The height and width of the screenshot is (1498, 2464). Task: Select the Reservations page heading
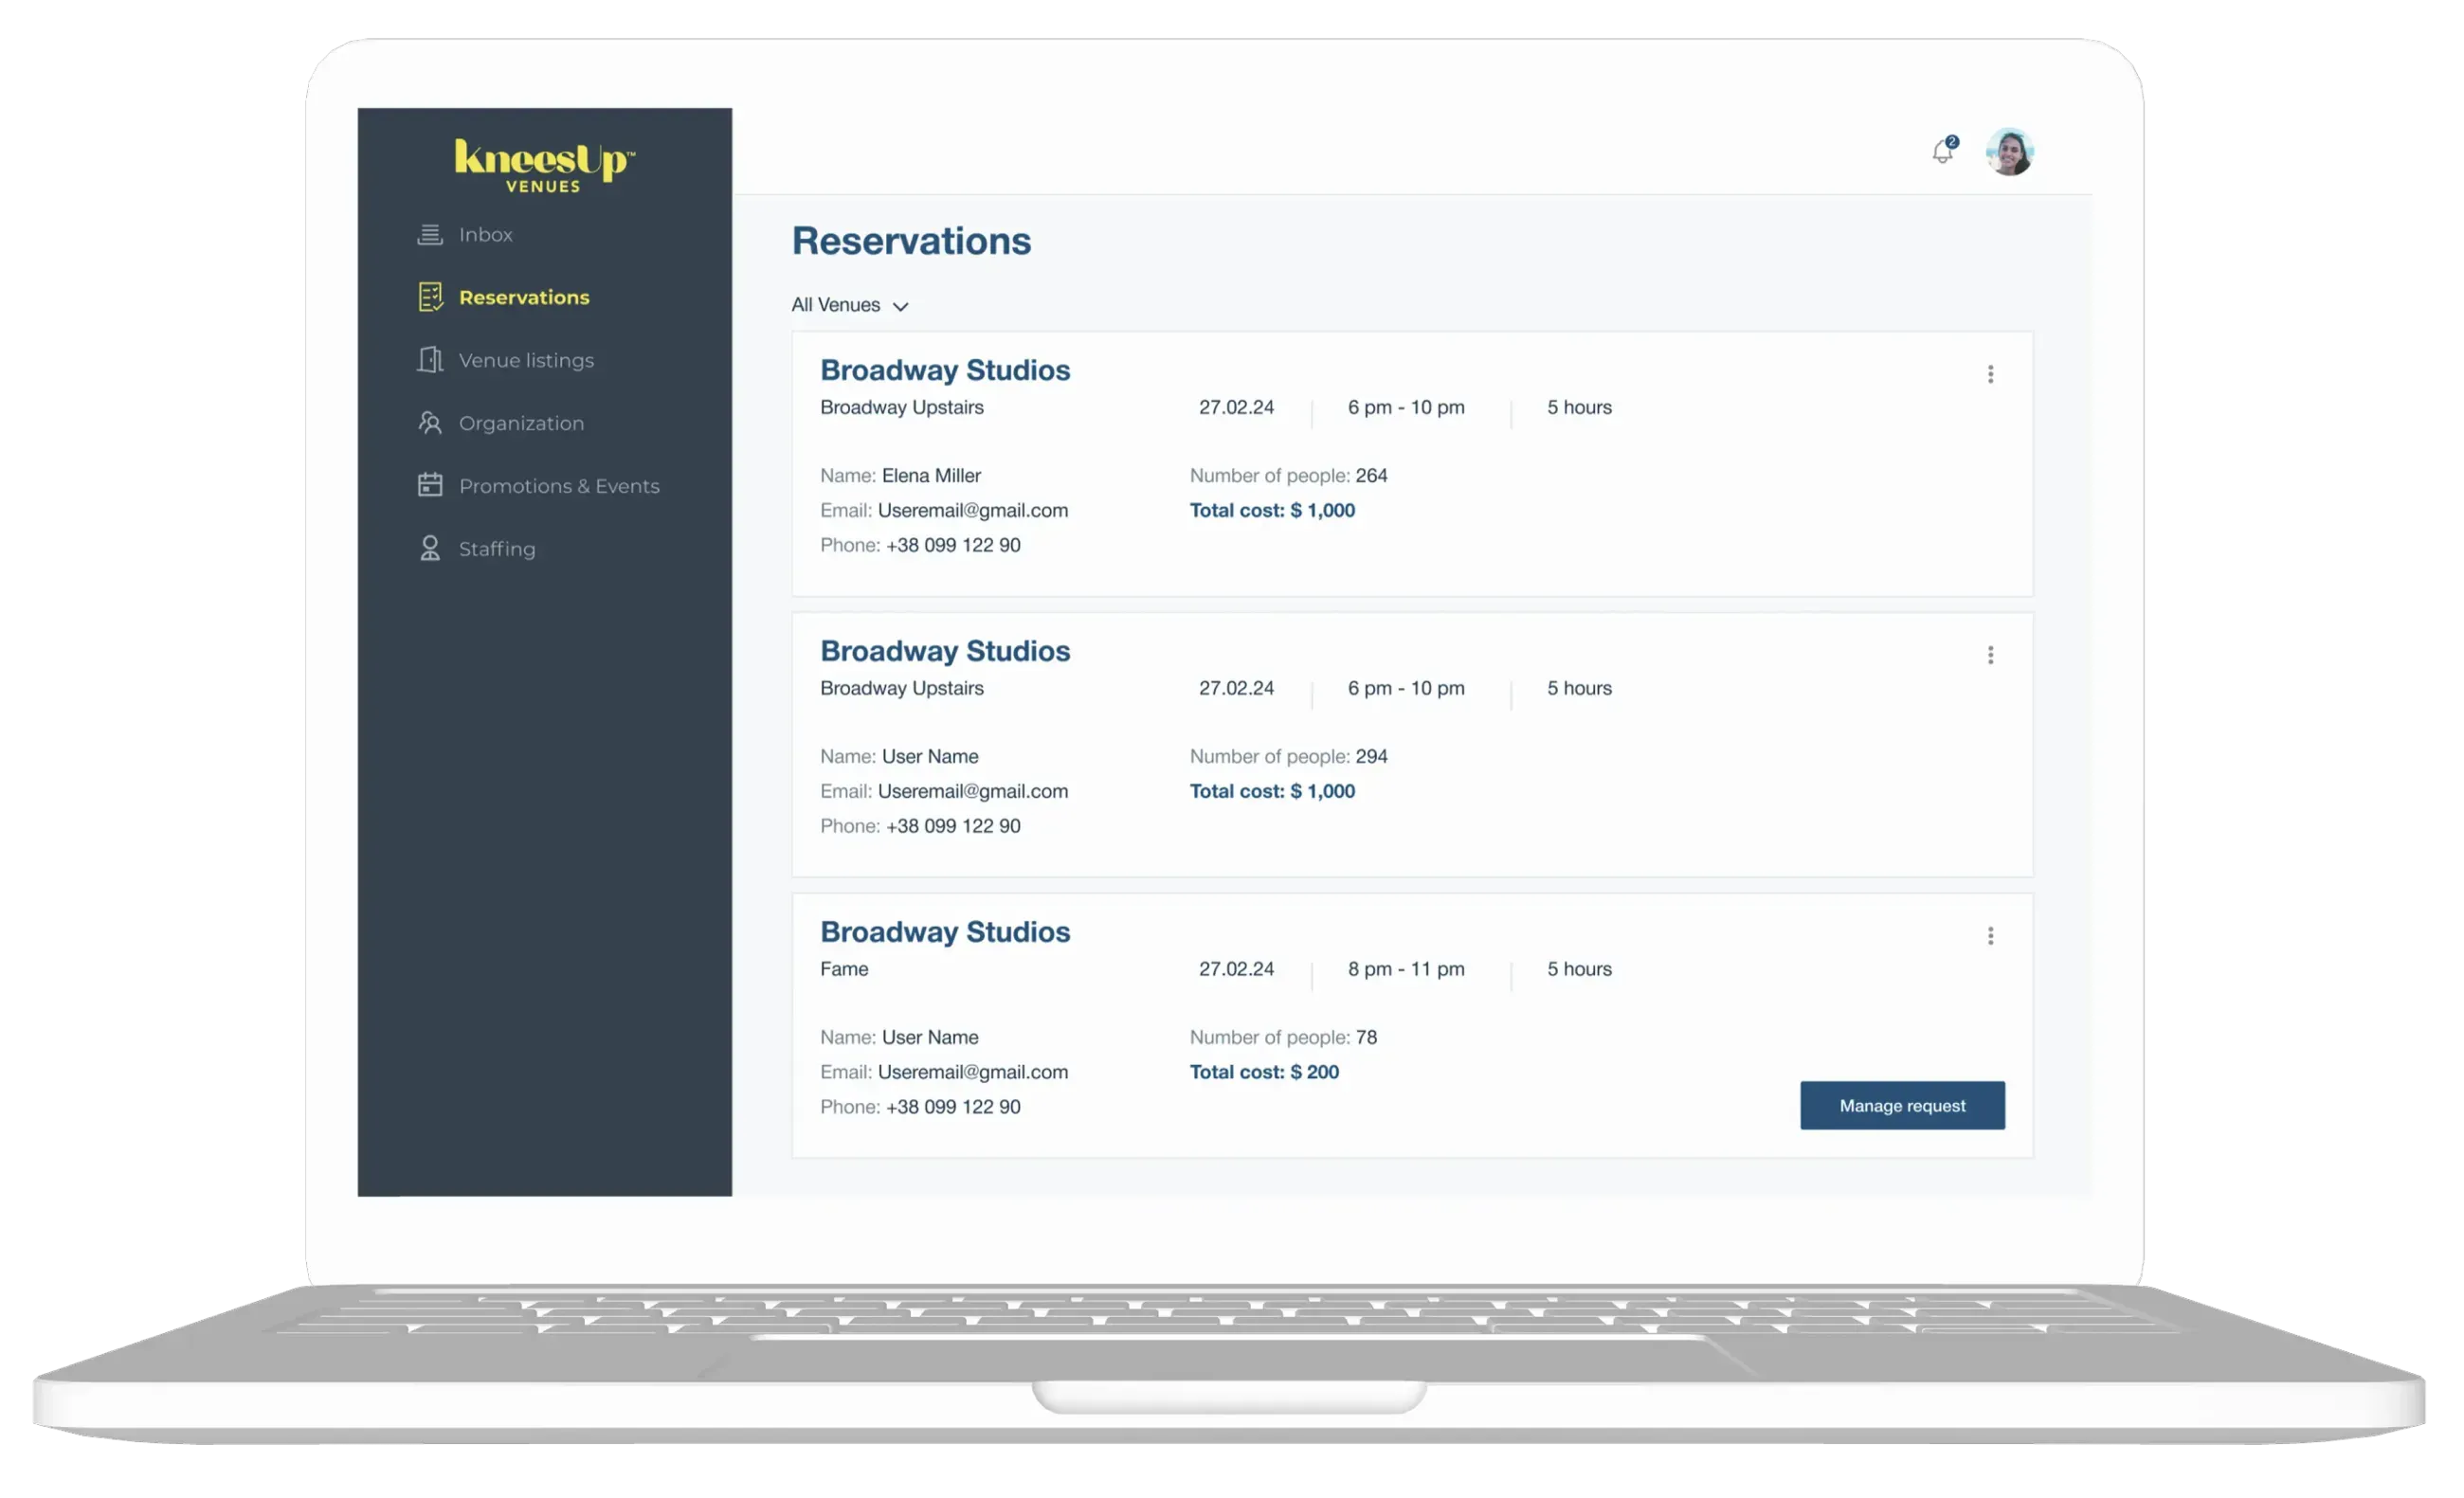tap(911, 240)
